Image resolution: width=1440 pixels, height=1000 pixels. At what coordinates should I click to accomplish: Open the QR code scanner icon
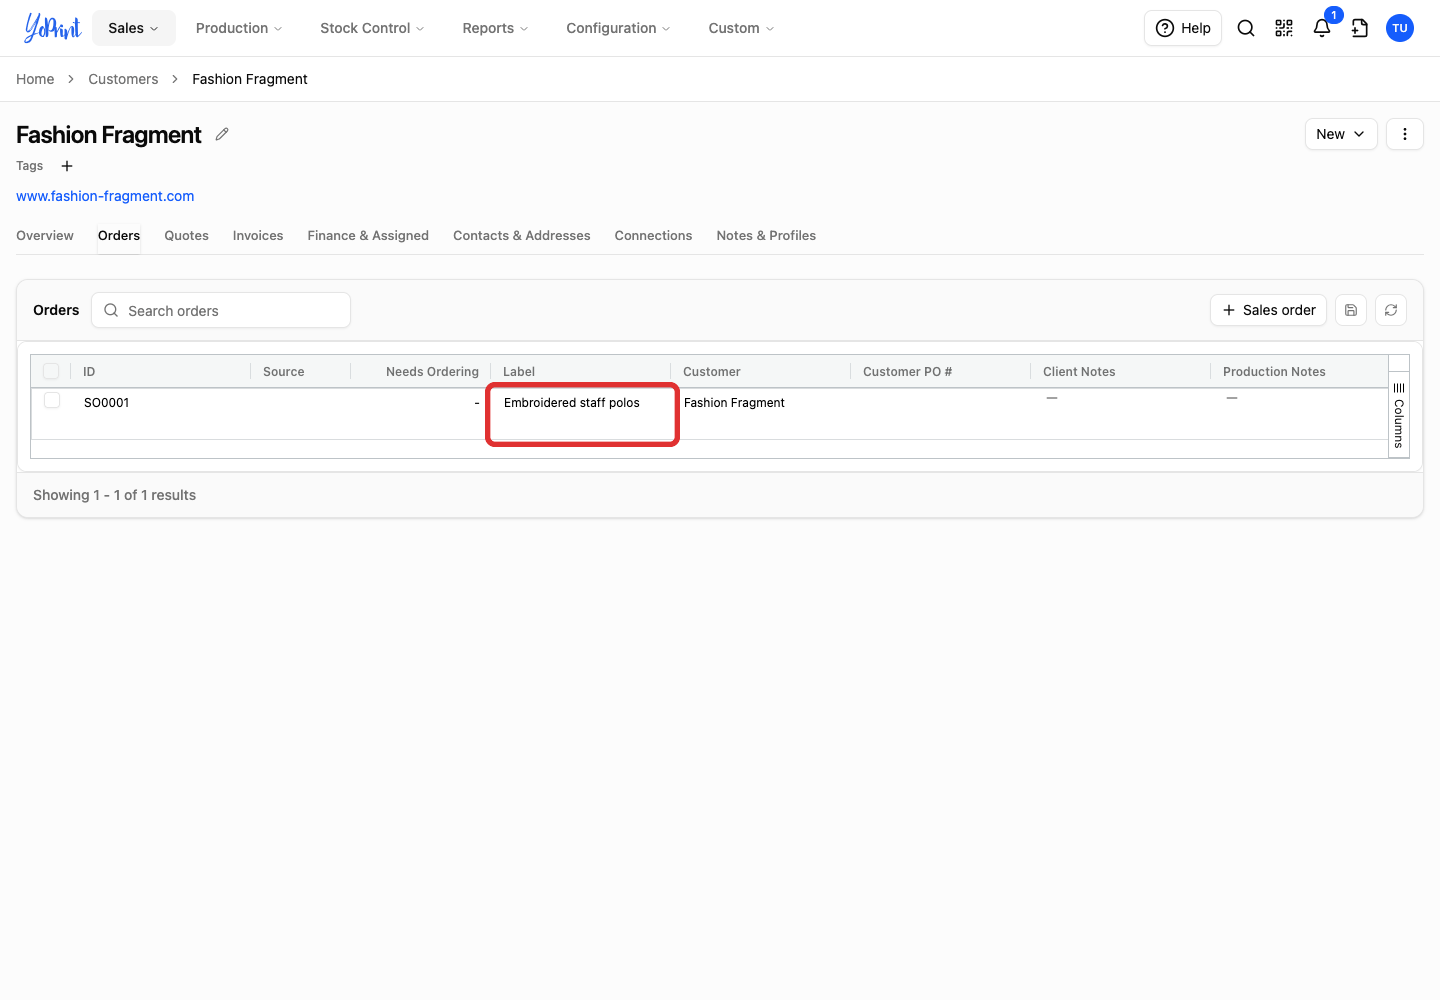[1284, 28]
